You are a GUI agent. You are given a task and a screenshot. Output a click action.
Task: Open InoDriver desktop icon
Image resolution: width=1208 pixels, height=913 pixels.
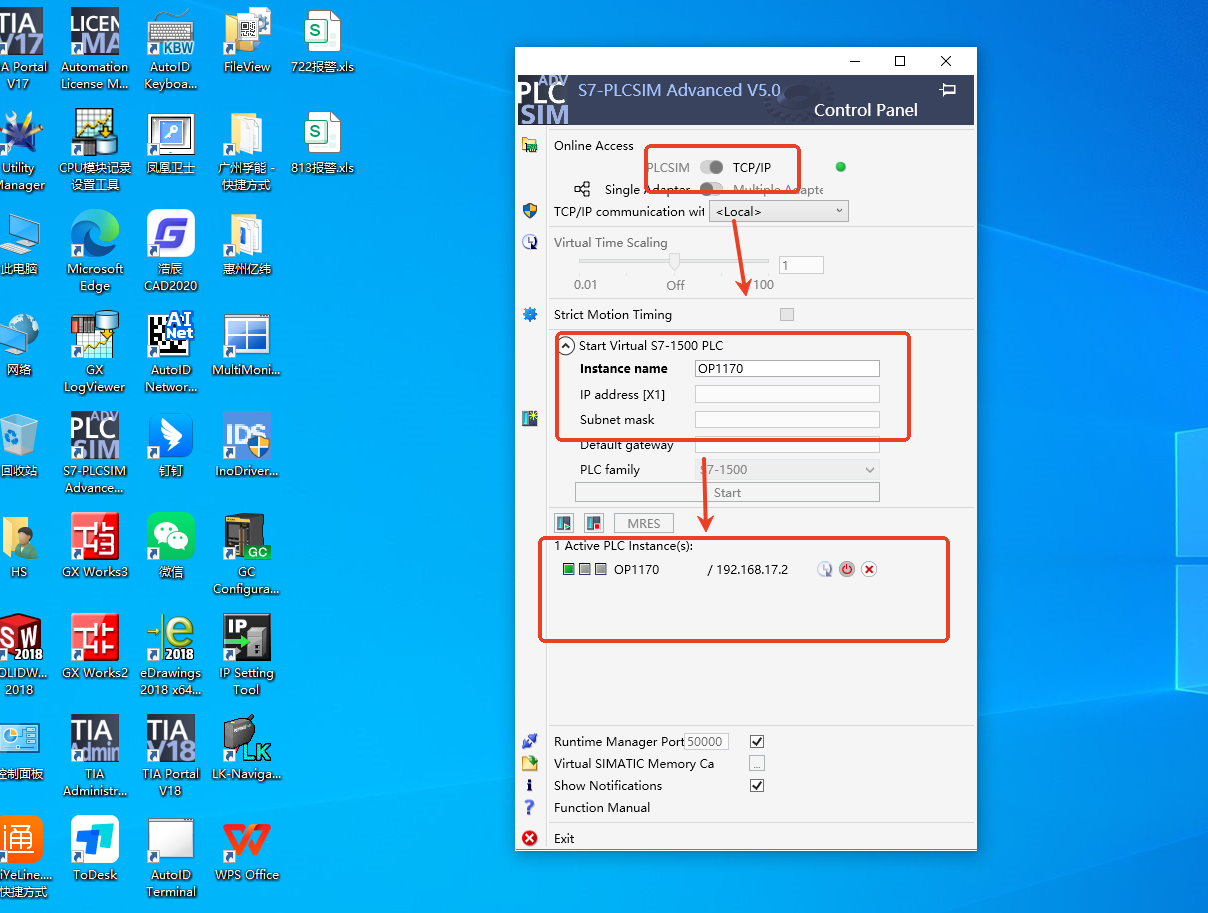(x=247, y=444)
